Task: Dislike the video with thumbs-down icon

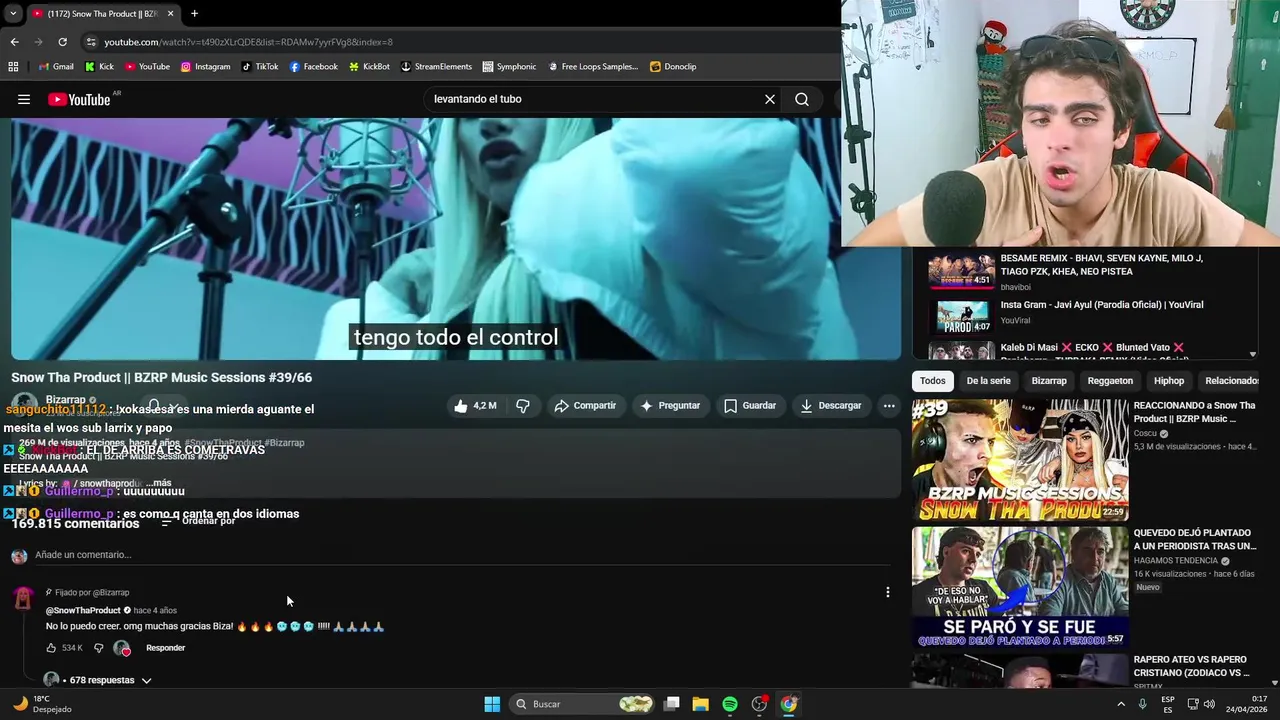Action: [523, 406]
